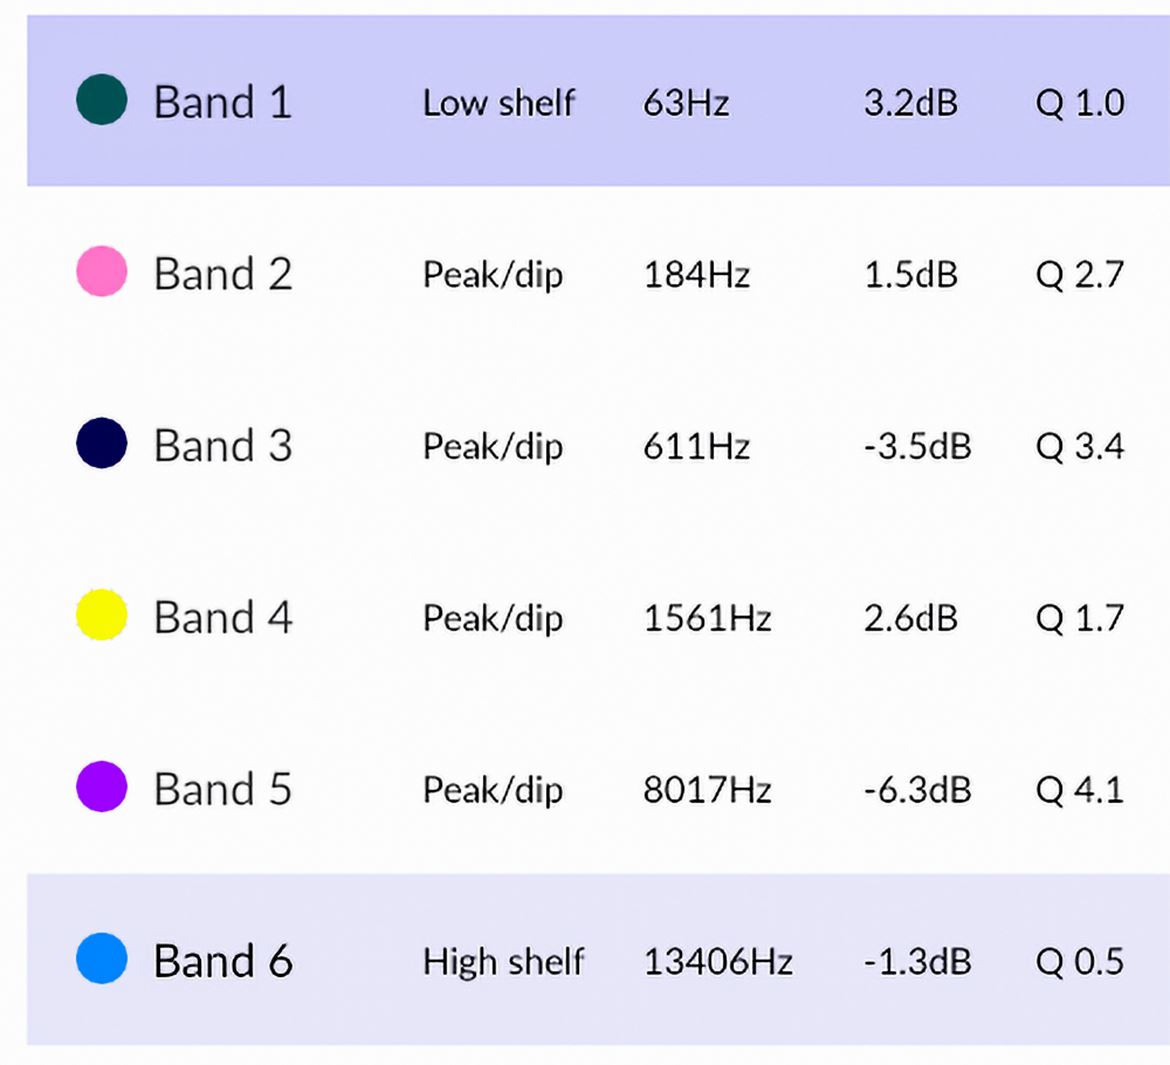
Task: Click the 3.2dB gain value
Action: point(910,102)
